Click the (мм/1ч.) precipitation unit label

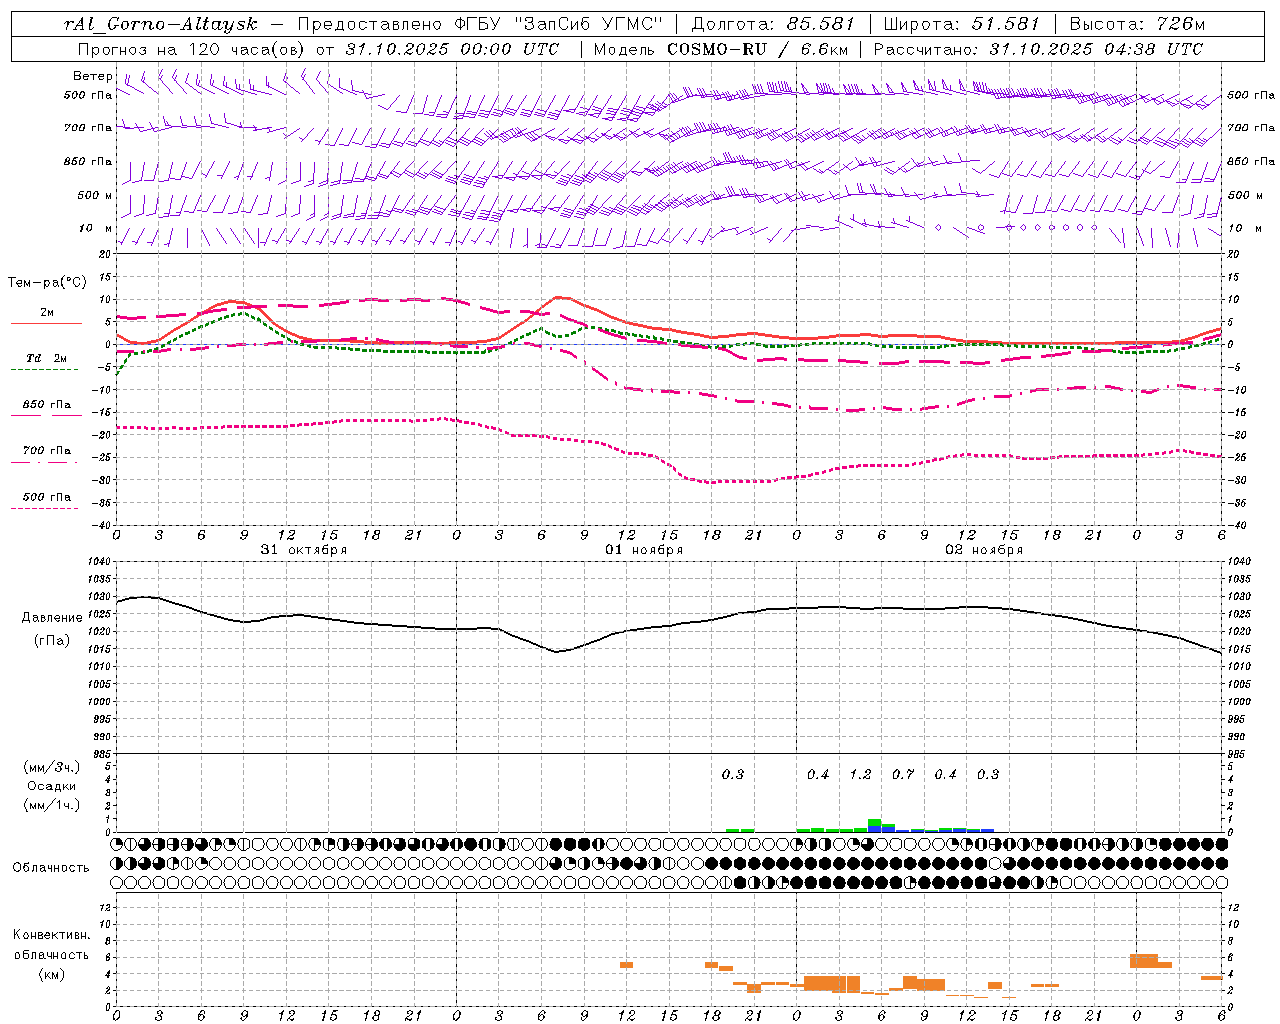pos(51,806)
